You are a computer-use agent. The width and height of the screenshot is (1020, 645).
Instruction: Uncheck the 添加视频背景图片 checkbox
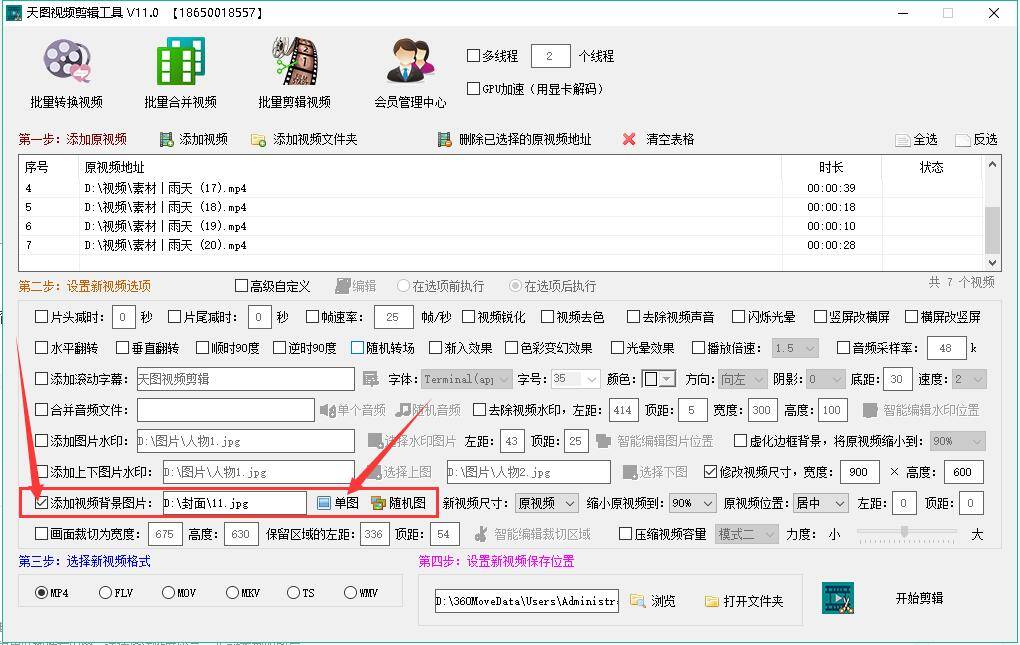(x=42, y=503)
